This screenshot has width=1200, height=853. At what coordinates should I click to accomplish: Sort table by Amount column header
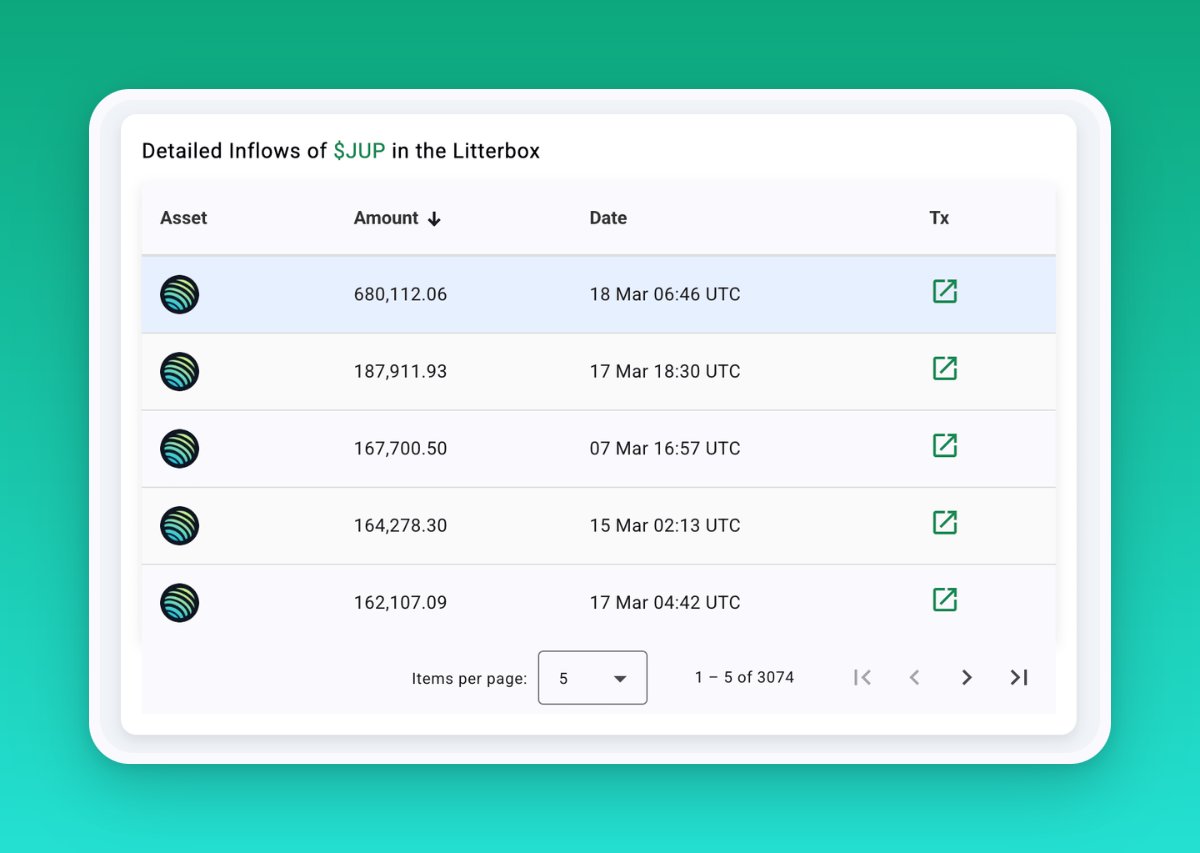click(x=386, y=218)
